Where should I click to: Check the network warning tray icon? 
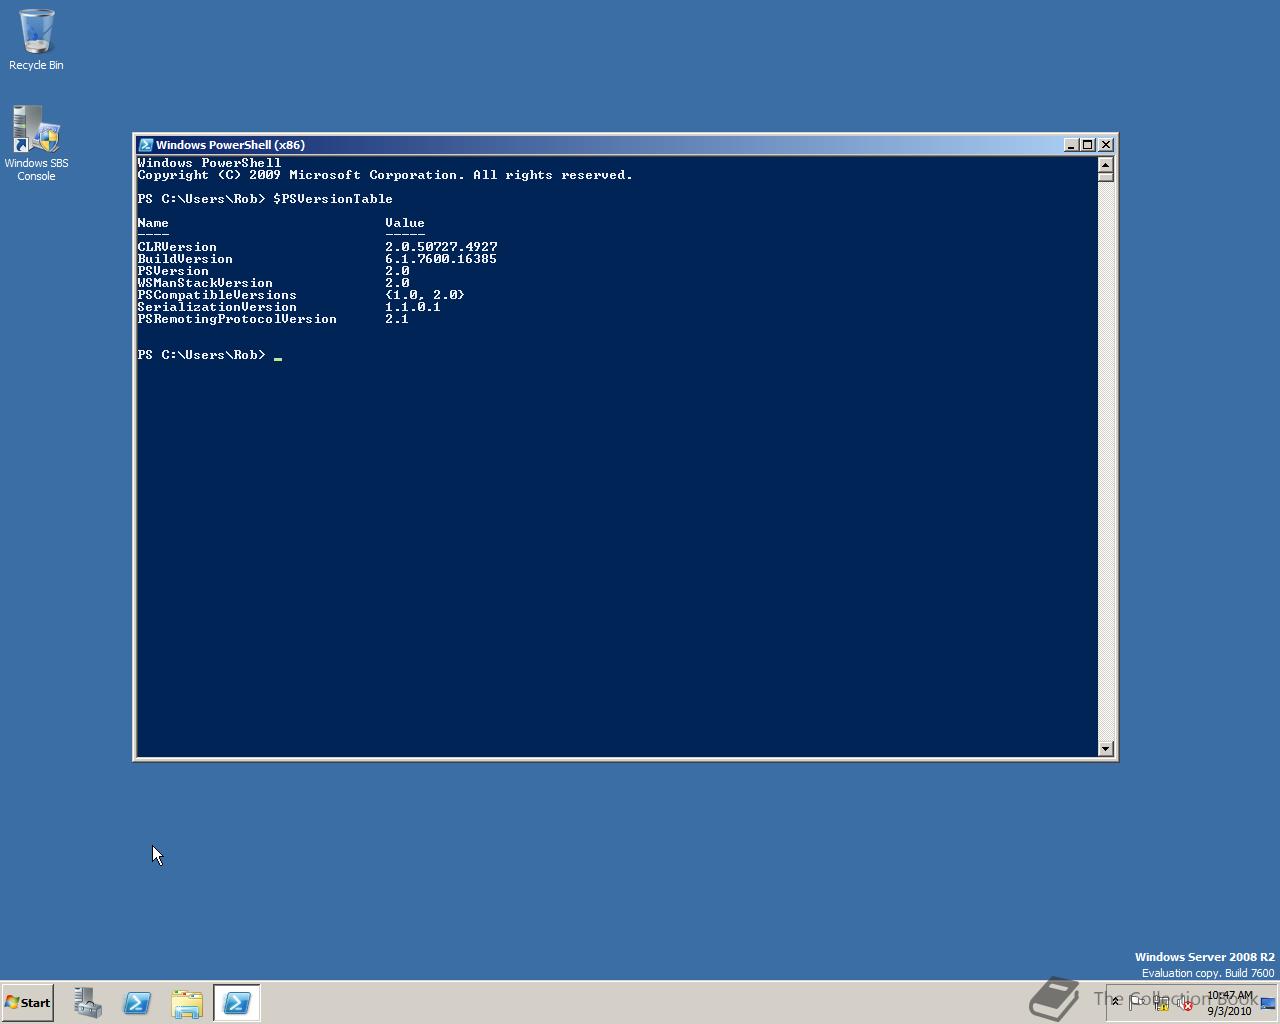coord(1161,1002)
